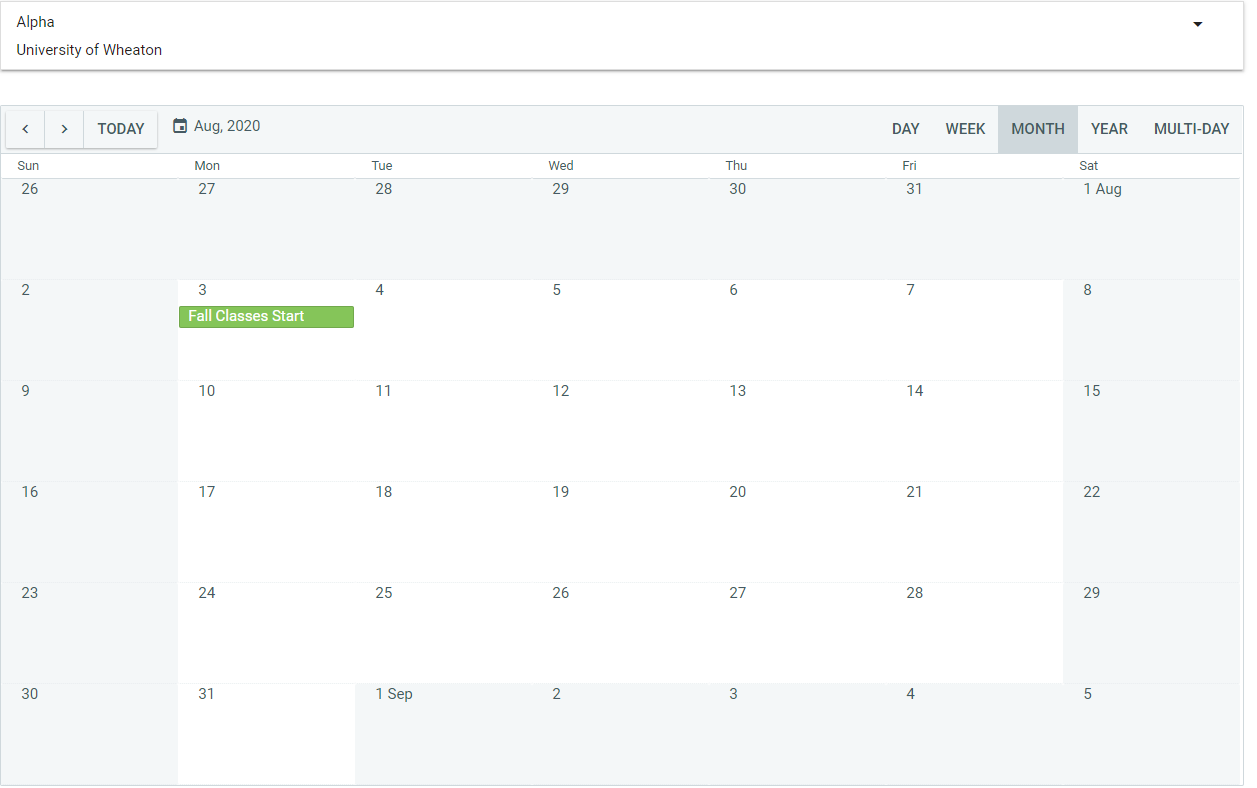
Task: Go to the previous month using left chevron
Action: (26, 129)
